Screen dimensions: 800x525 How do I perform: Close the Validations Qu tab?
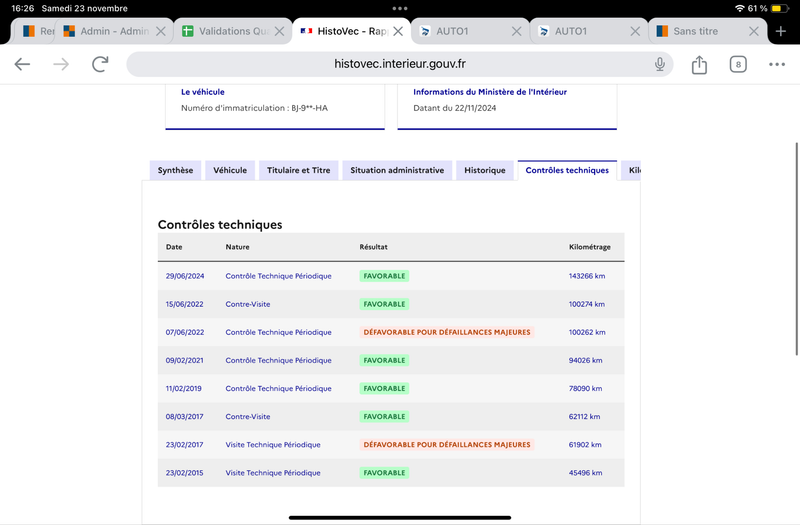(279, 31)
